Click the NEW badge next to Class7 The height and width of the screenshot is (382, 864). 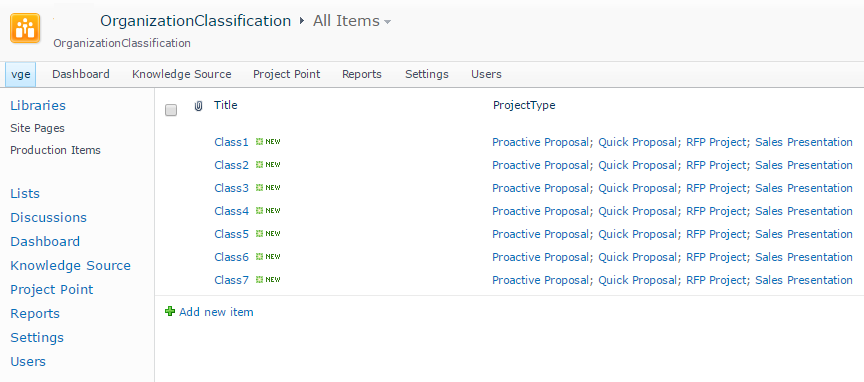268,279
